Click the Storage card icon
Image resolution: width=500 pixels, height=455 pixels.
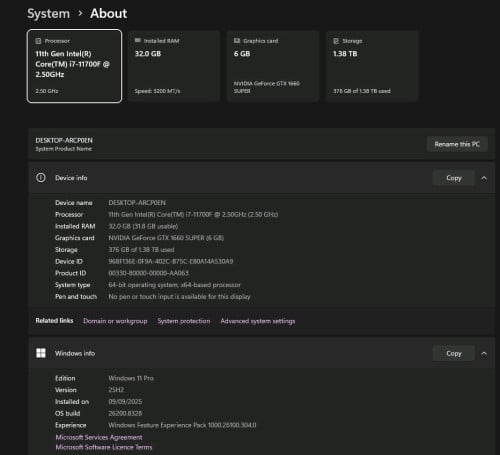pos(336,41)
